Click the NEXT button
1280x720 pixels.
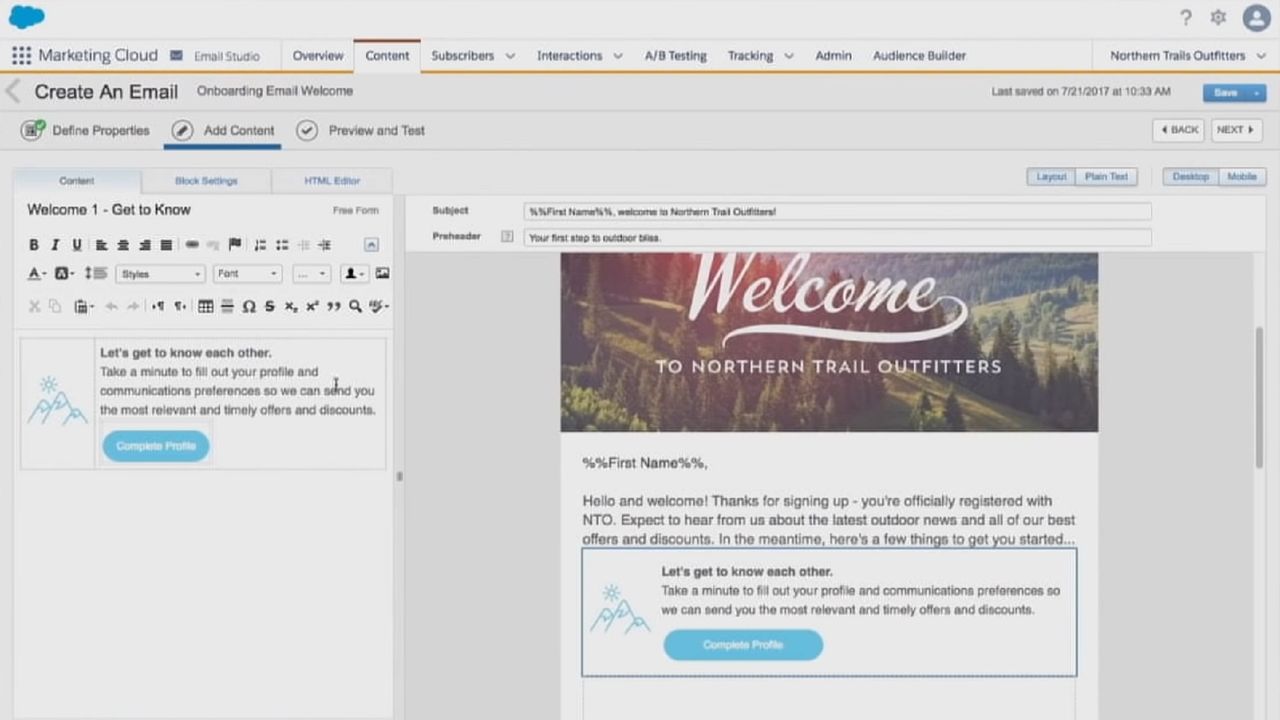click(1236, 130)
